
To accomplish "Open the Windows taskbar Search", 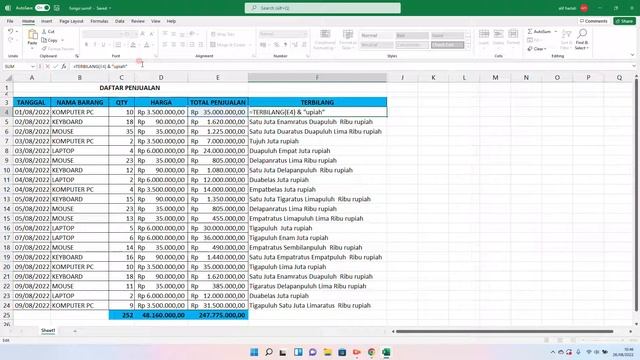I will pos(269,352).
